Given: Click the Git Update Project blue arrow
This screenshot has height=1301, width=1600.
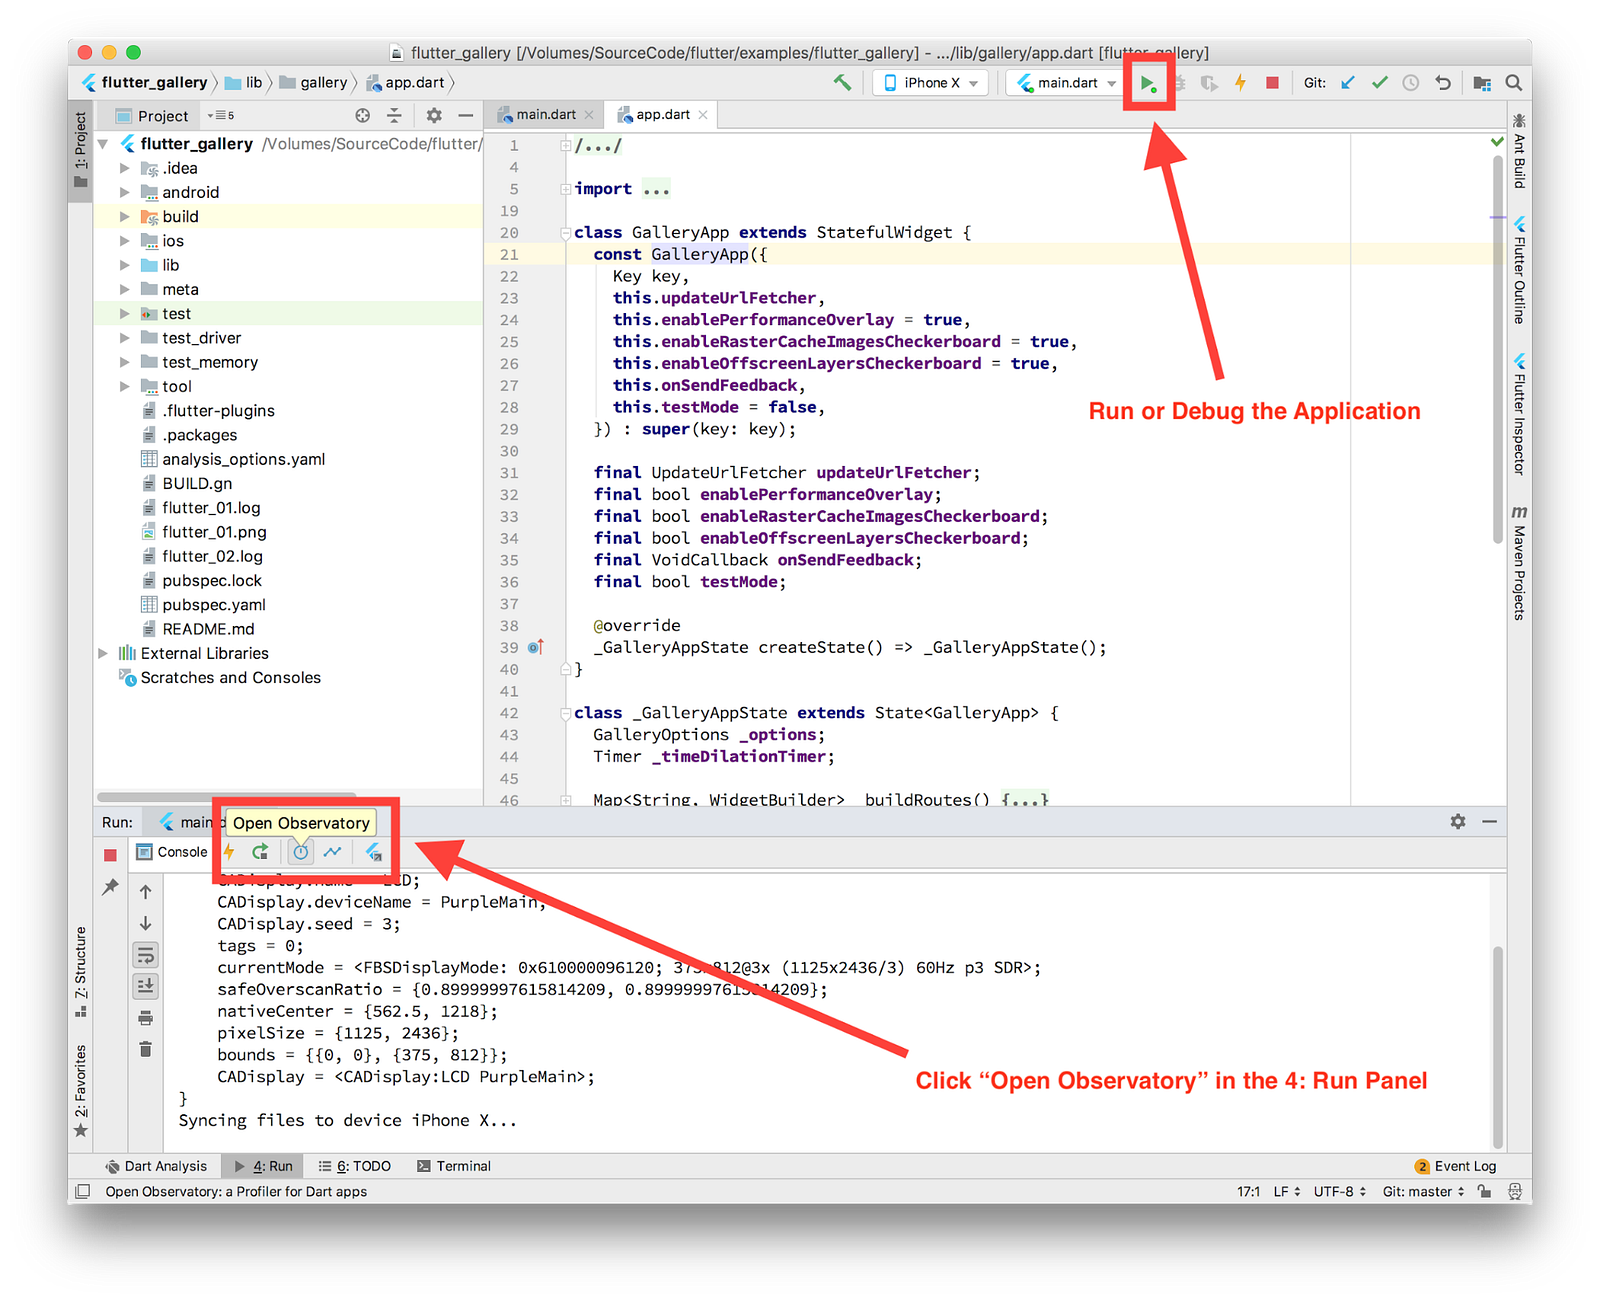Looking at the screenshot, I should click(x=1348, y=83).
